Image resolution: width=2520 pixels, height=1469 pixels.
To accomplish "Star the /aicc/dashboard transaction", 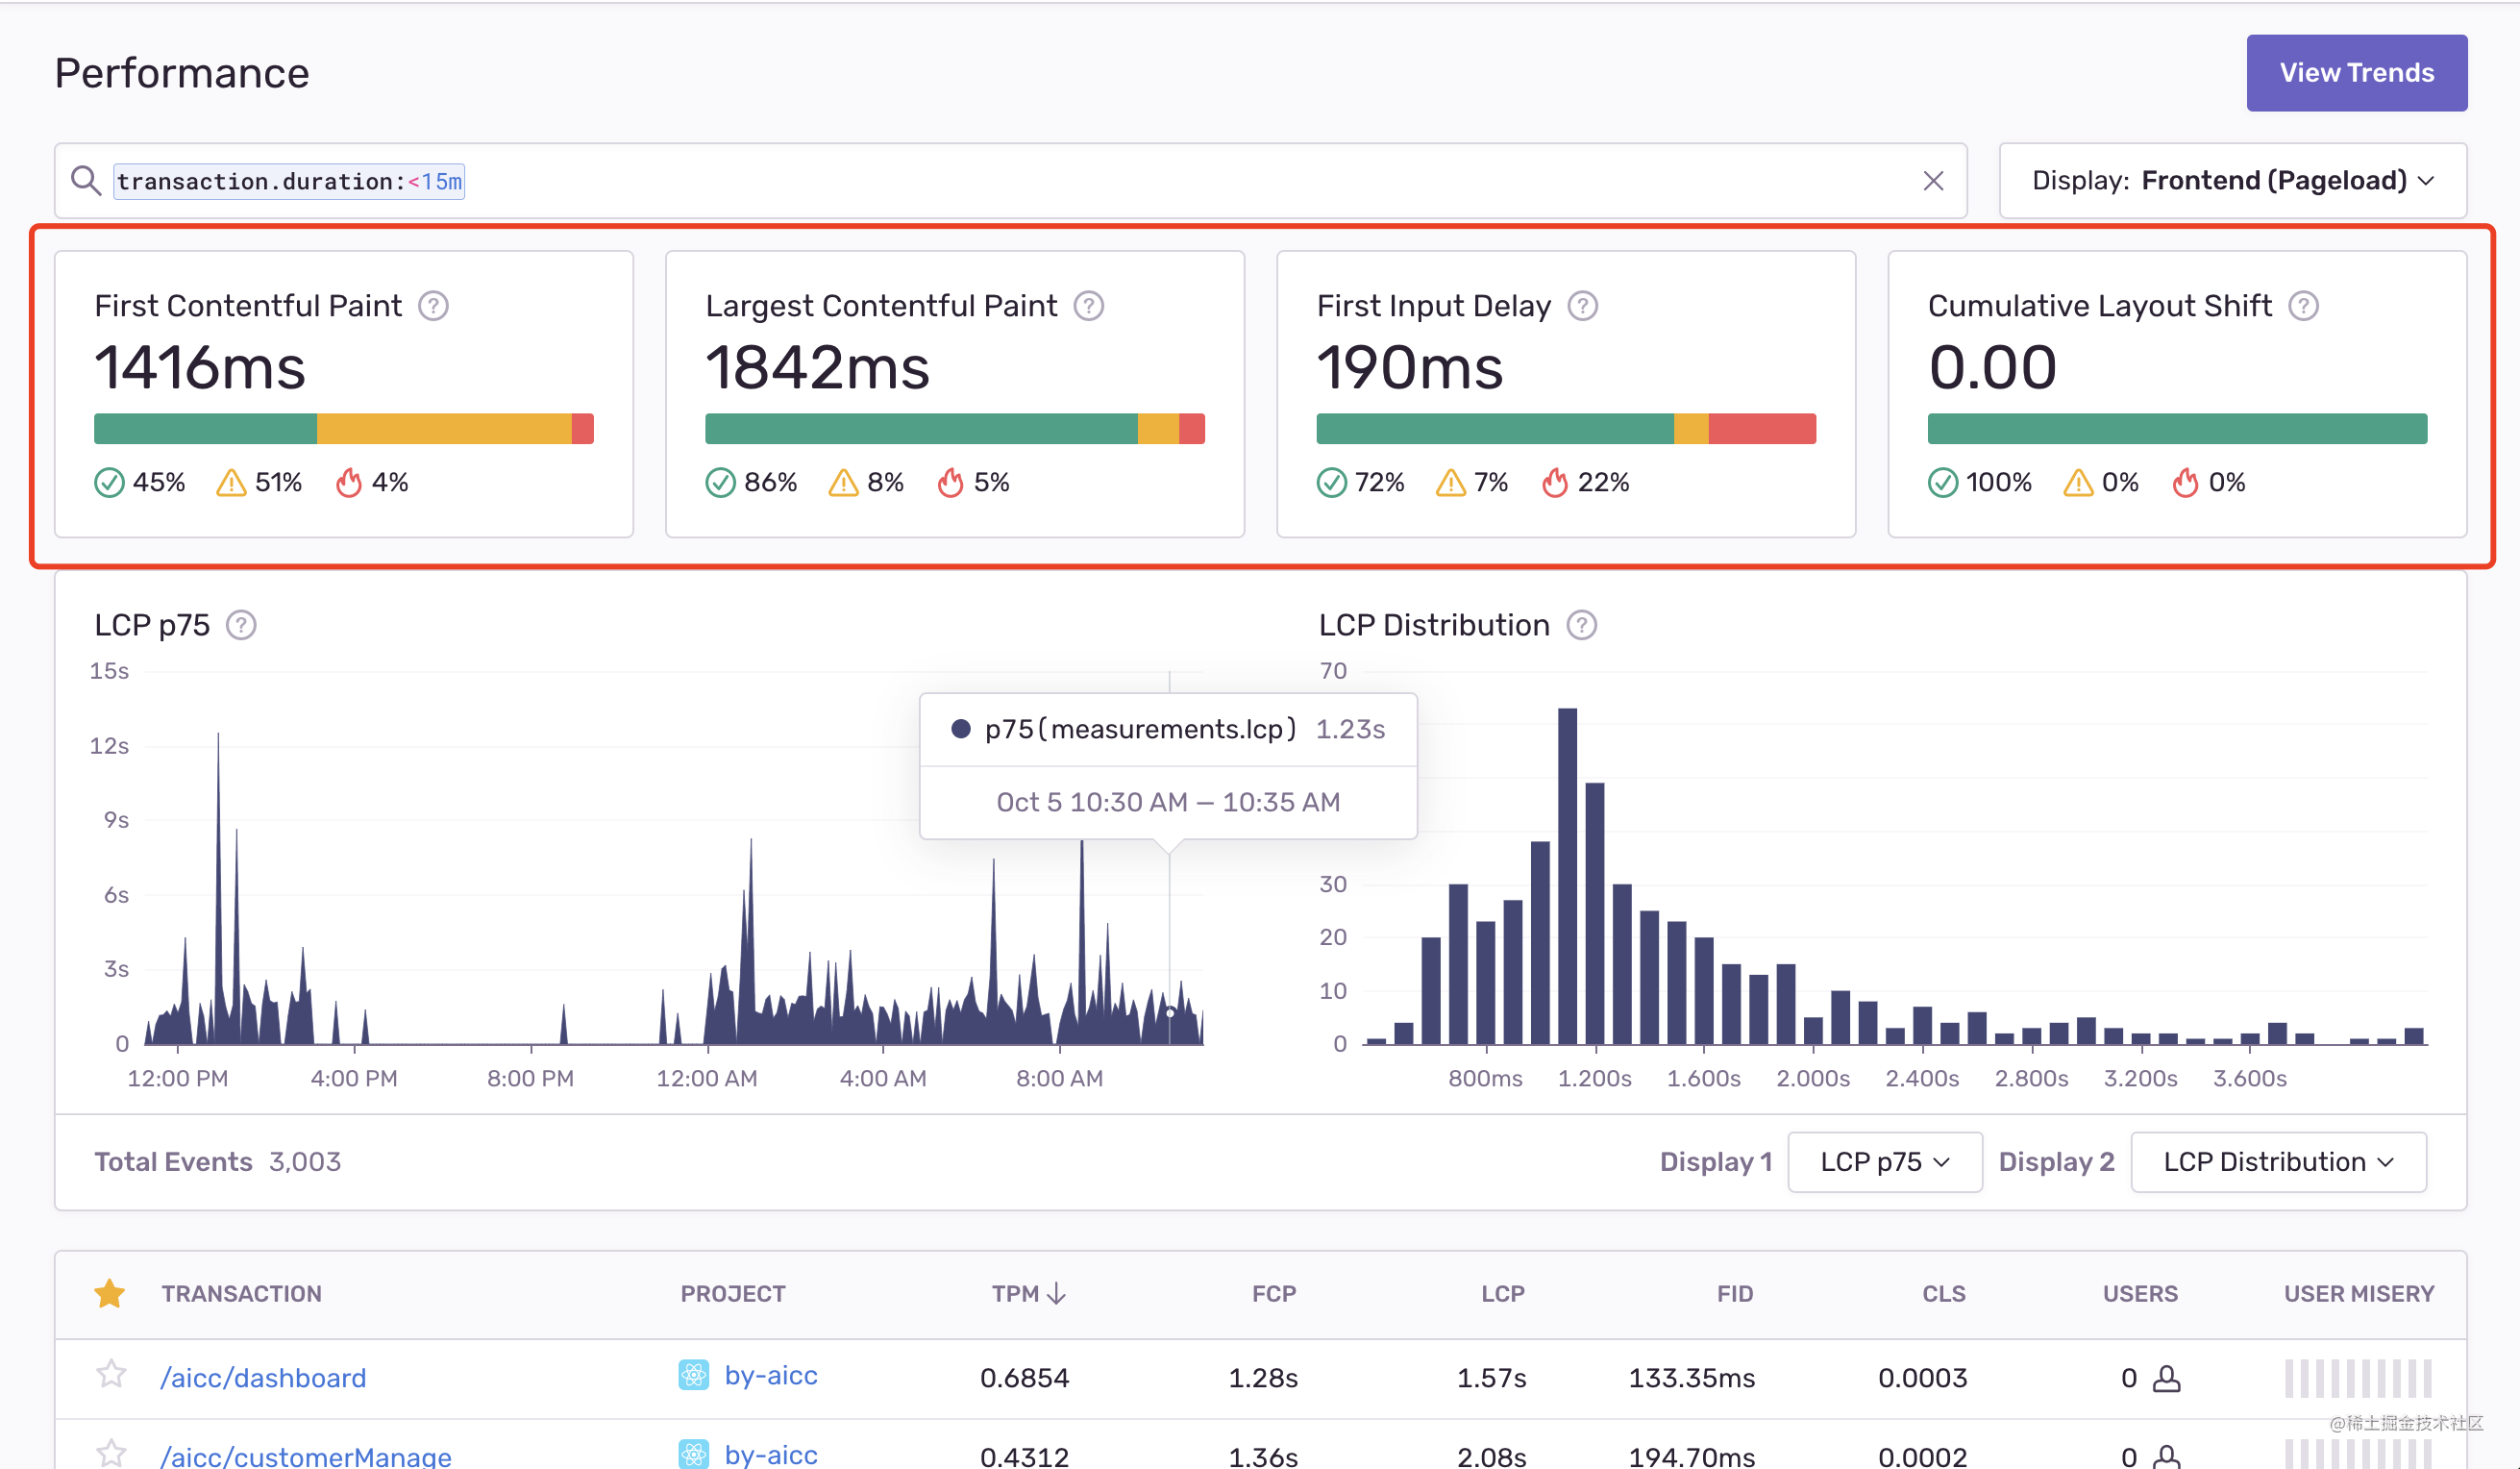I will pyautogui.click(x=111, y=1375).
